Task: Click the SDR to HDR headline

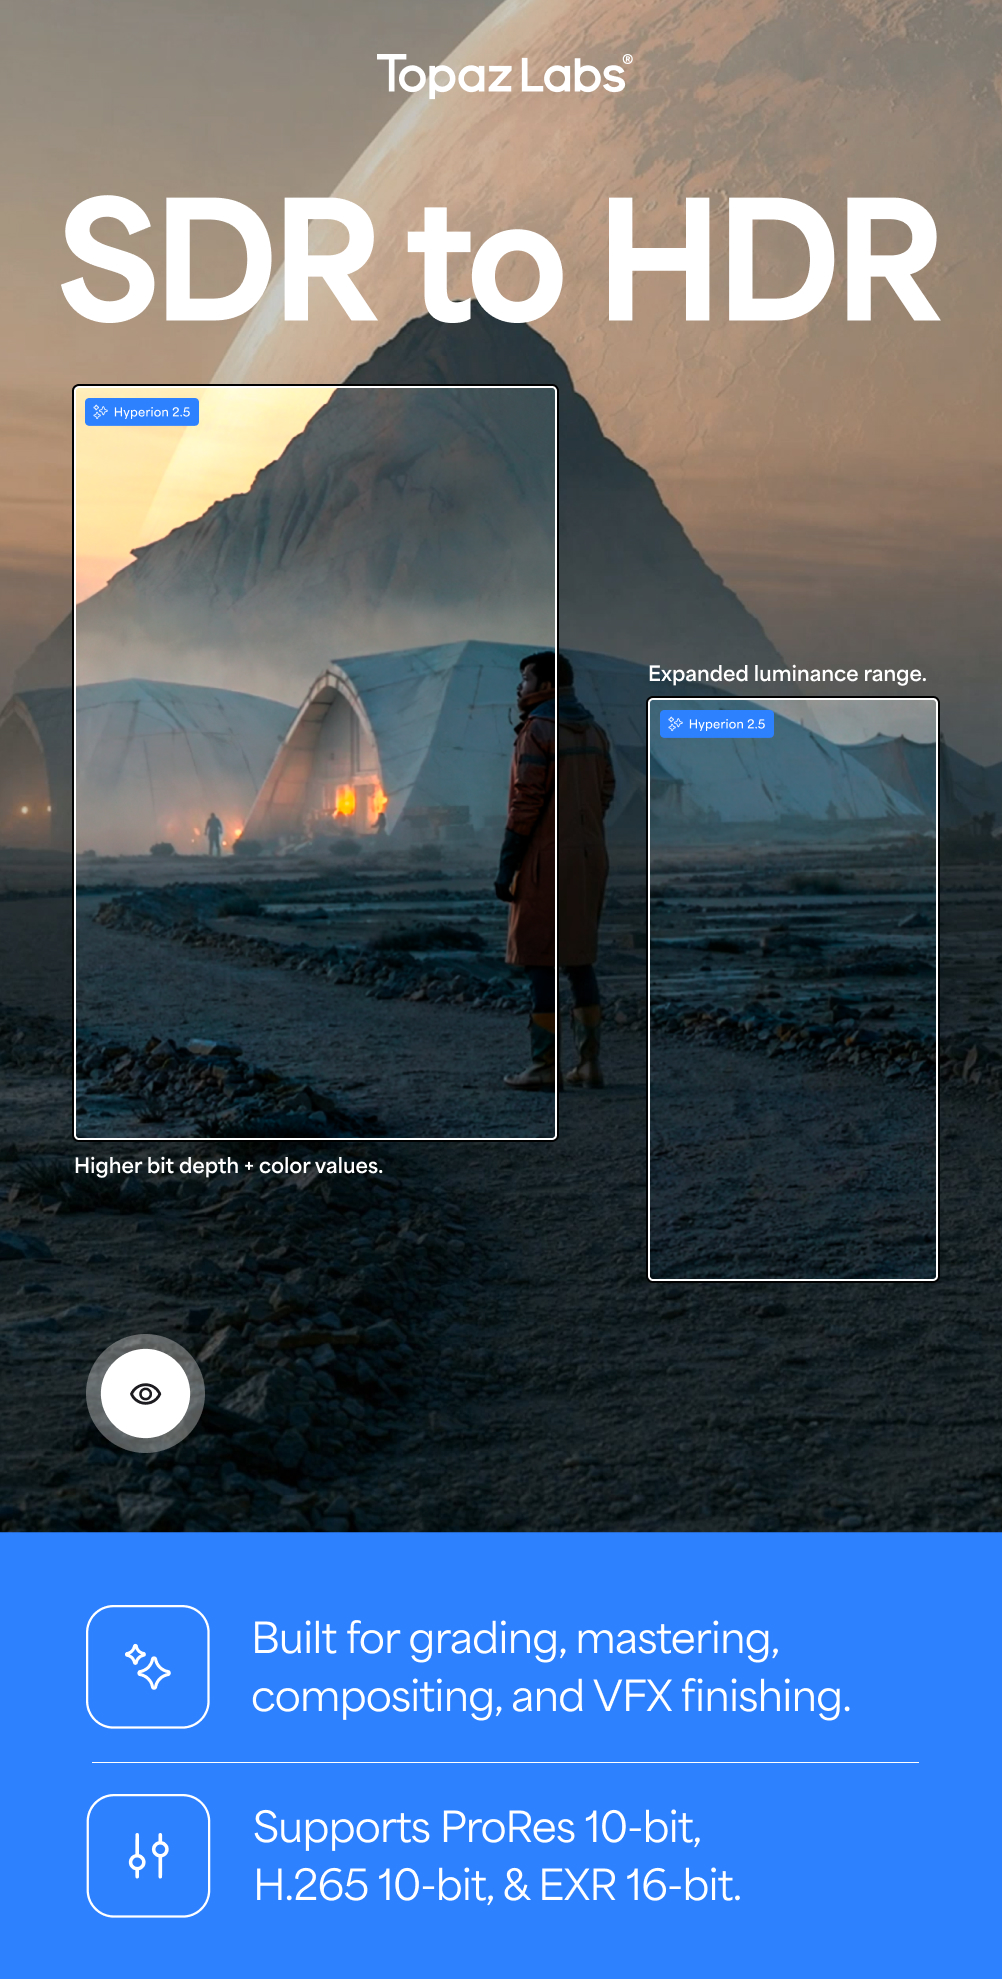Action: pos(500,260)
